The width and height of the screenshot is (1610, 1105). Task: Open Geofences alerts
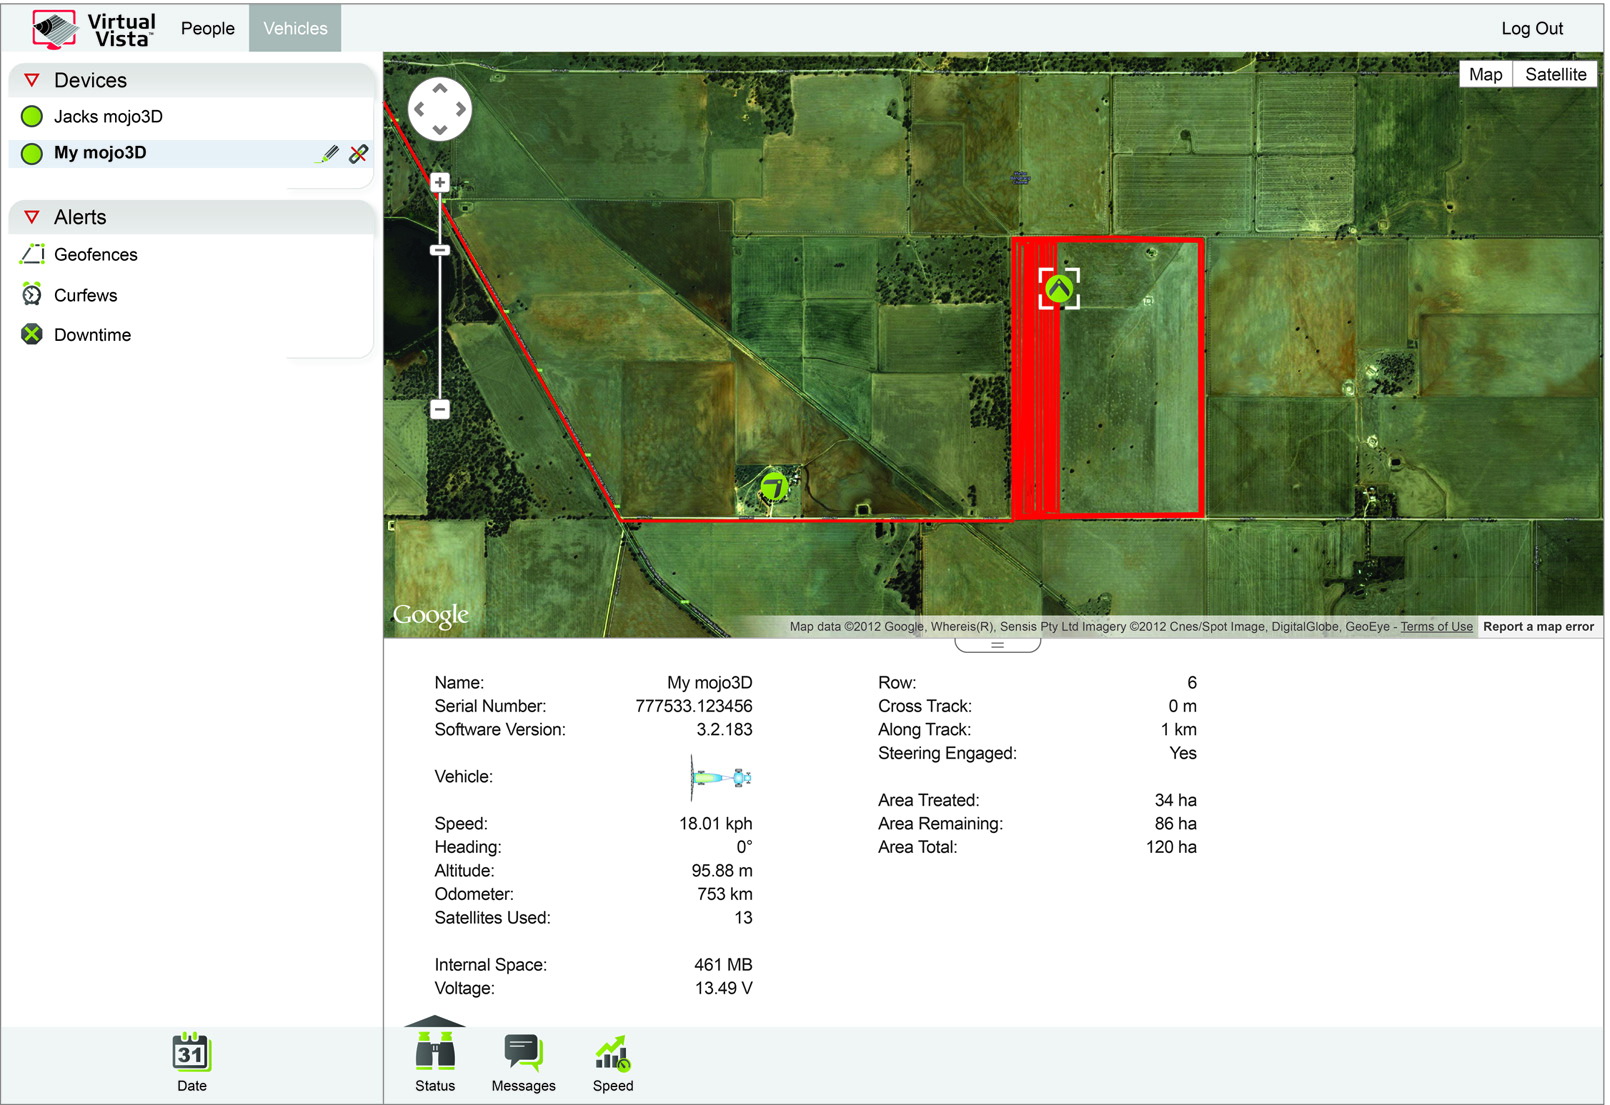[96, 255]
